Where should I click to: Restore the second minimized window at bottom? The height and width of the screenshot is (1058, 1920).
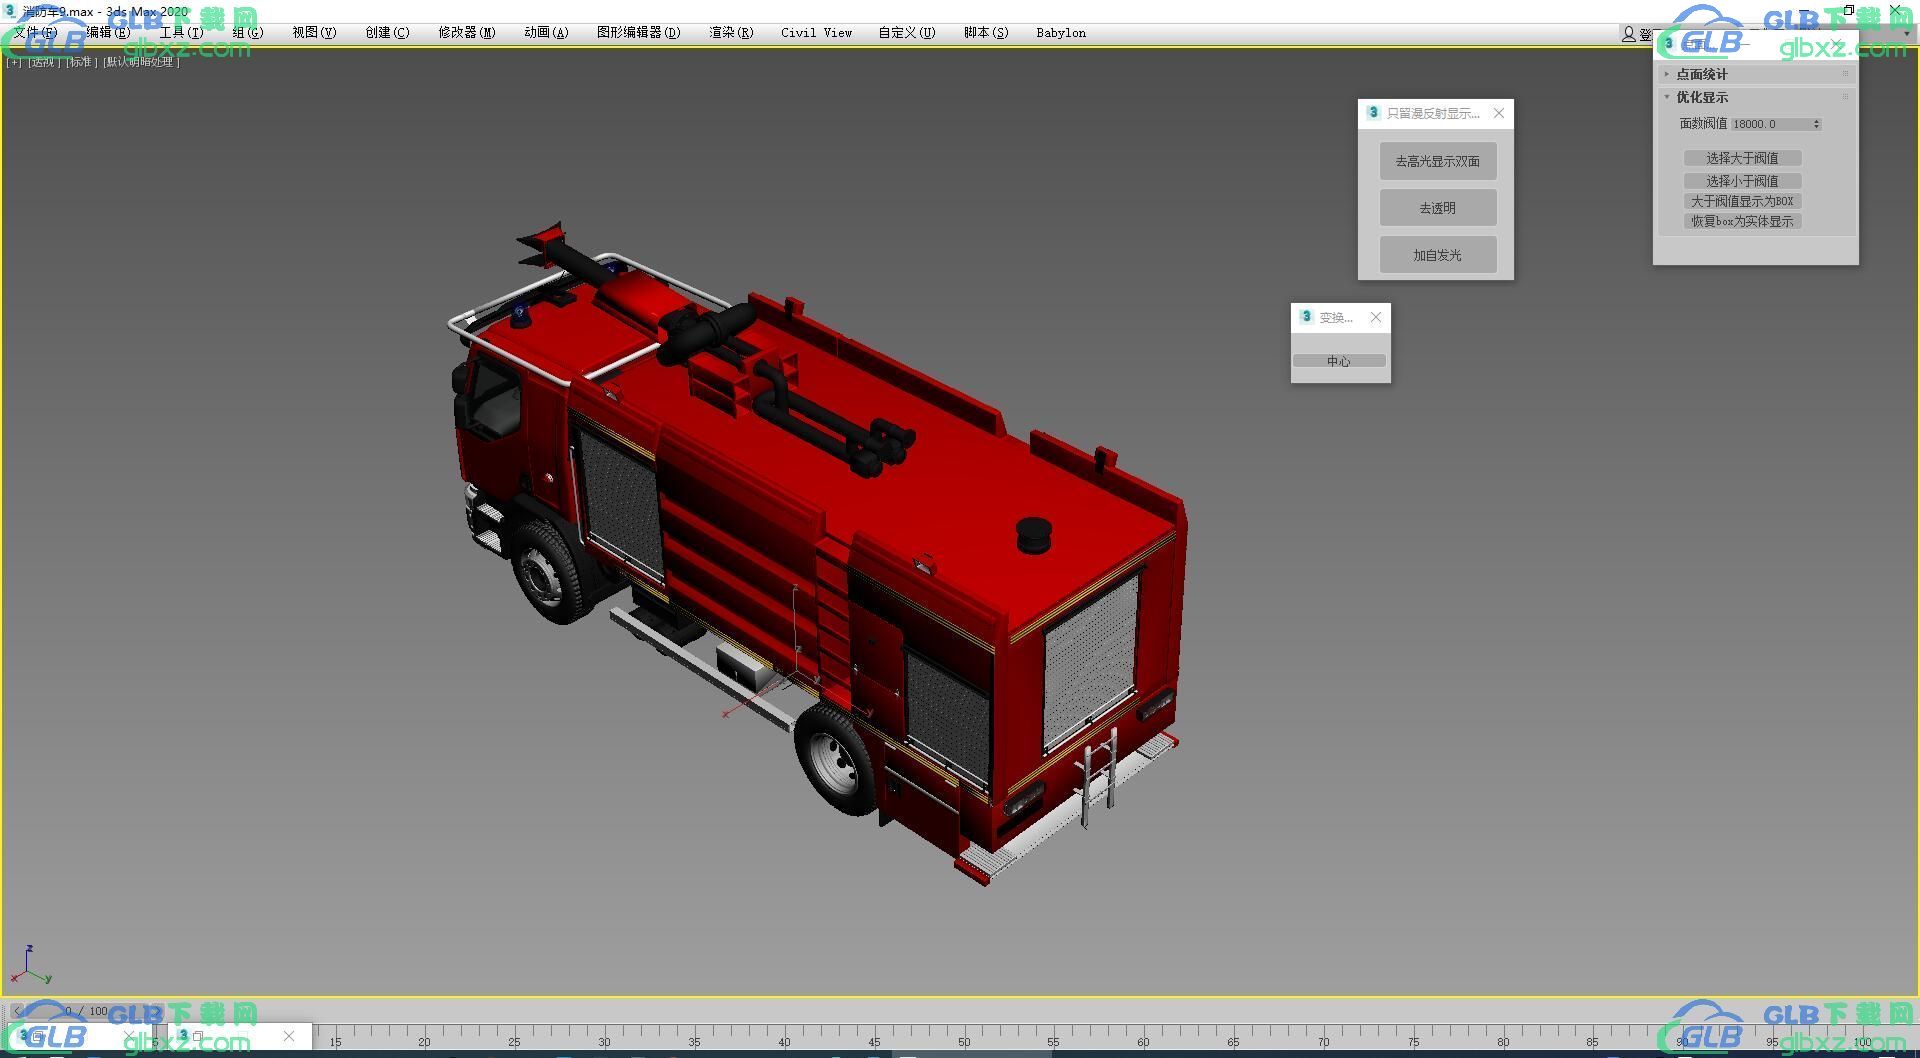(x=197, y=1036)
